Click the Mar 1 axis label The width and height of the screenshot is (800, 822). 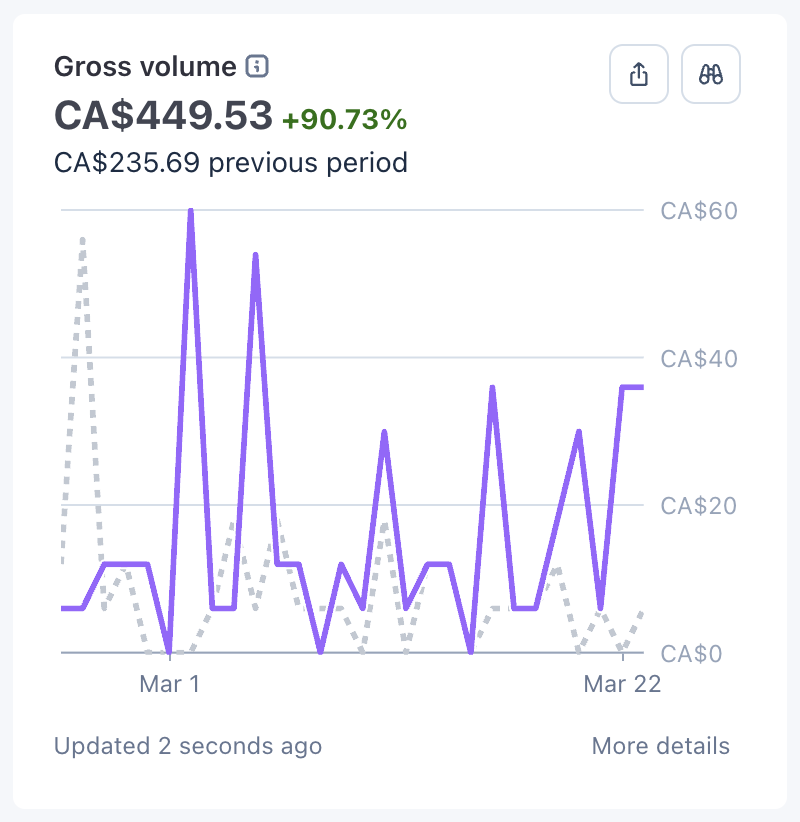click(x=169, y=684)
